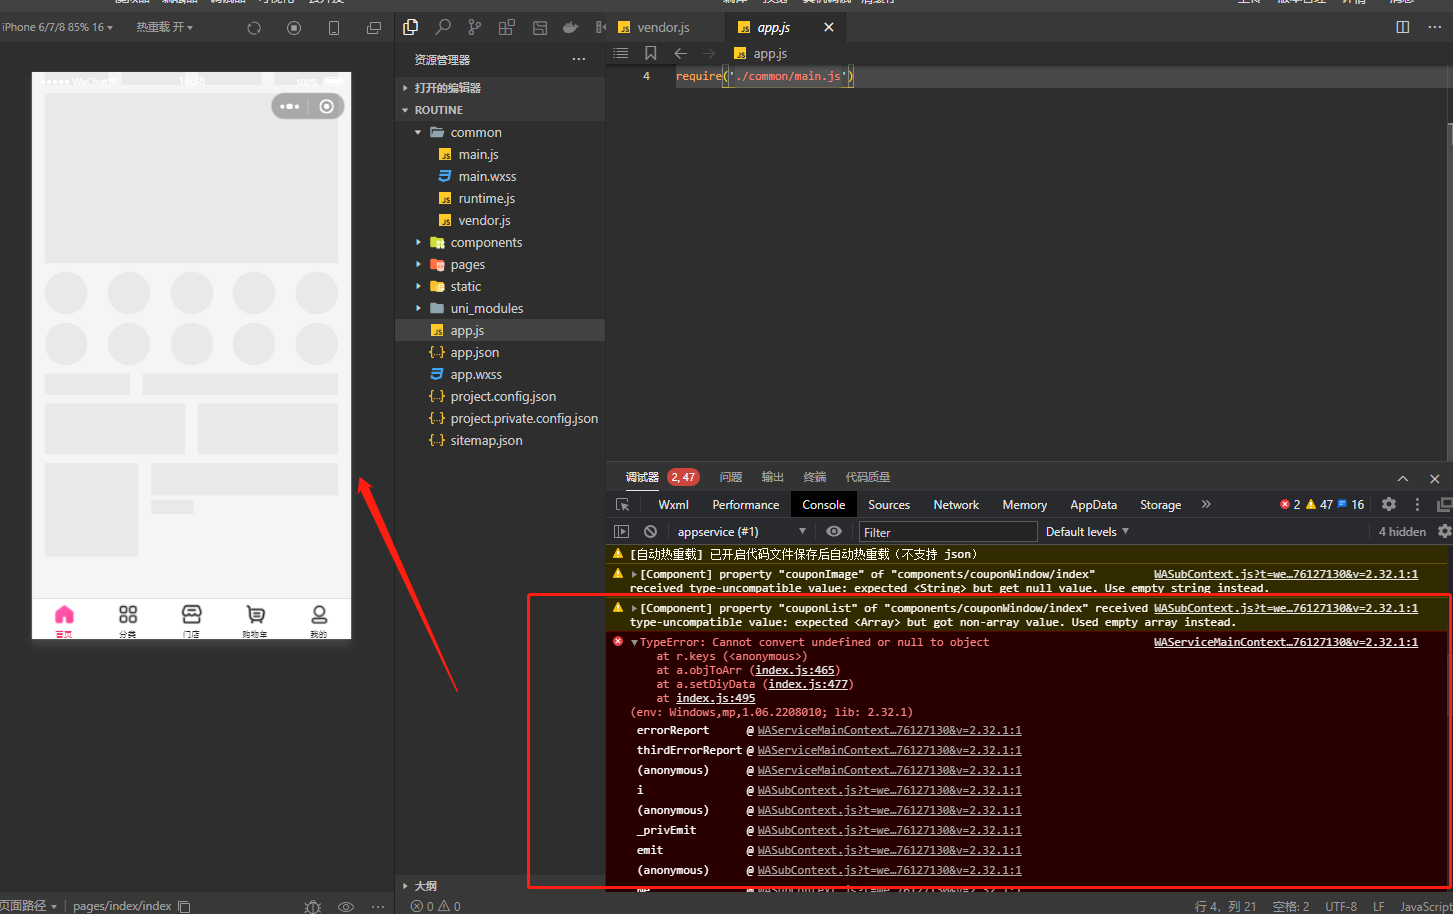Open the 问题 problems panel tab
This screenshot has height=914, width=1453.
[731, 477]
